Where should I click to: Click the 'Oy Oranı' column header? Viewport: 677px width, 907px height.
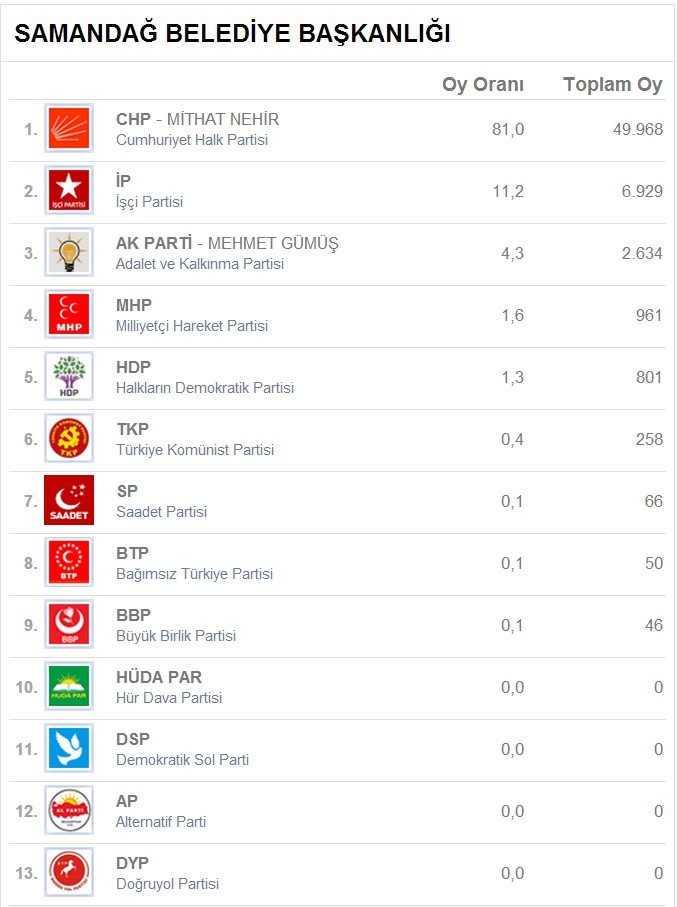[483, 85]
